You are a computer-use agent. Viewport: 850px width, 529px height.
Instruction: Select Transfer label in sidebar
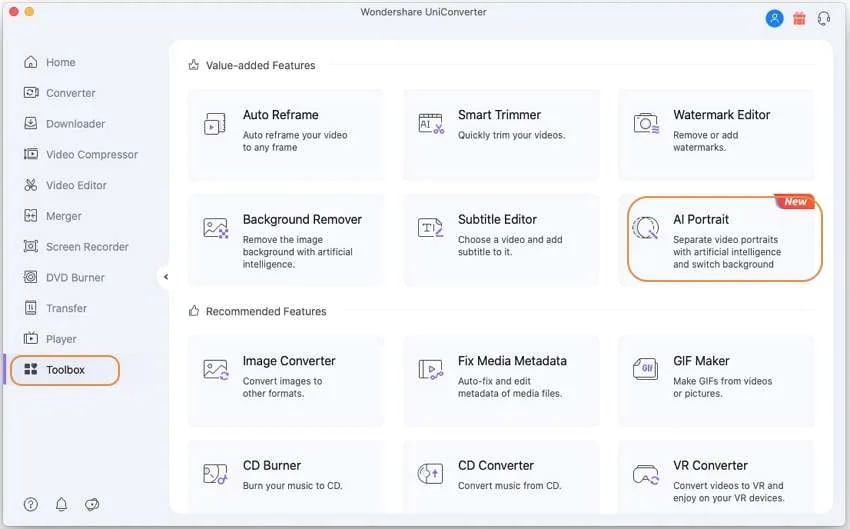pyautogui.click(x=66, y=308)
